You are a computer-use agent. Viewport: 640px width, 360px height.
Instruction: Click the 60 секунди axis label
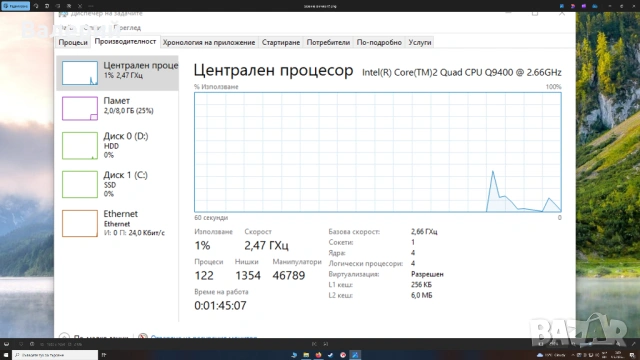point(211,218)
